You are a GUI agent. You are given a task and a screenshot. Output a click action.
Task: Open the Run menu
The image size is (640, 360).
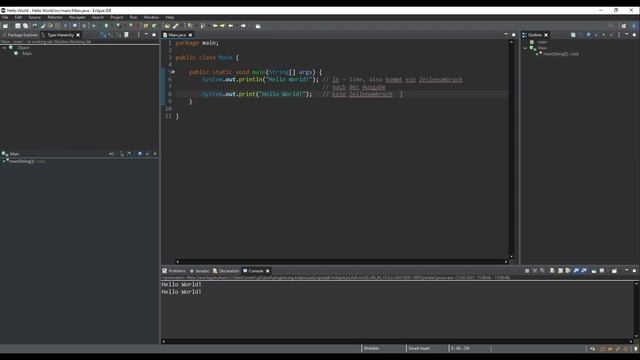133,18
